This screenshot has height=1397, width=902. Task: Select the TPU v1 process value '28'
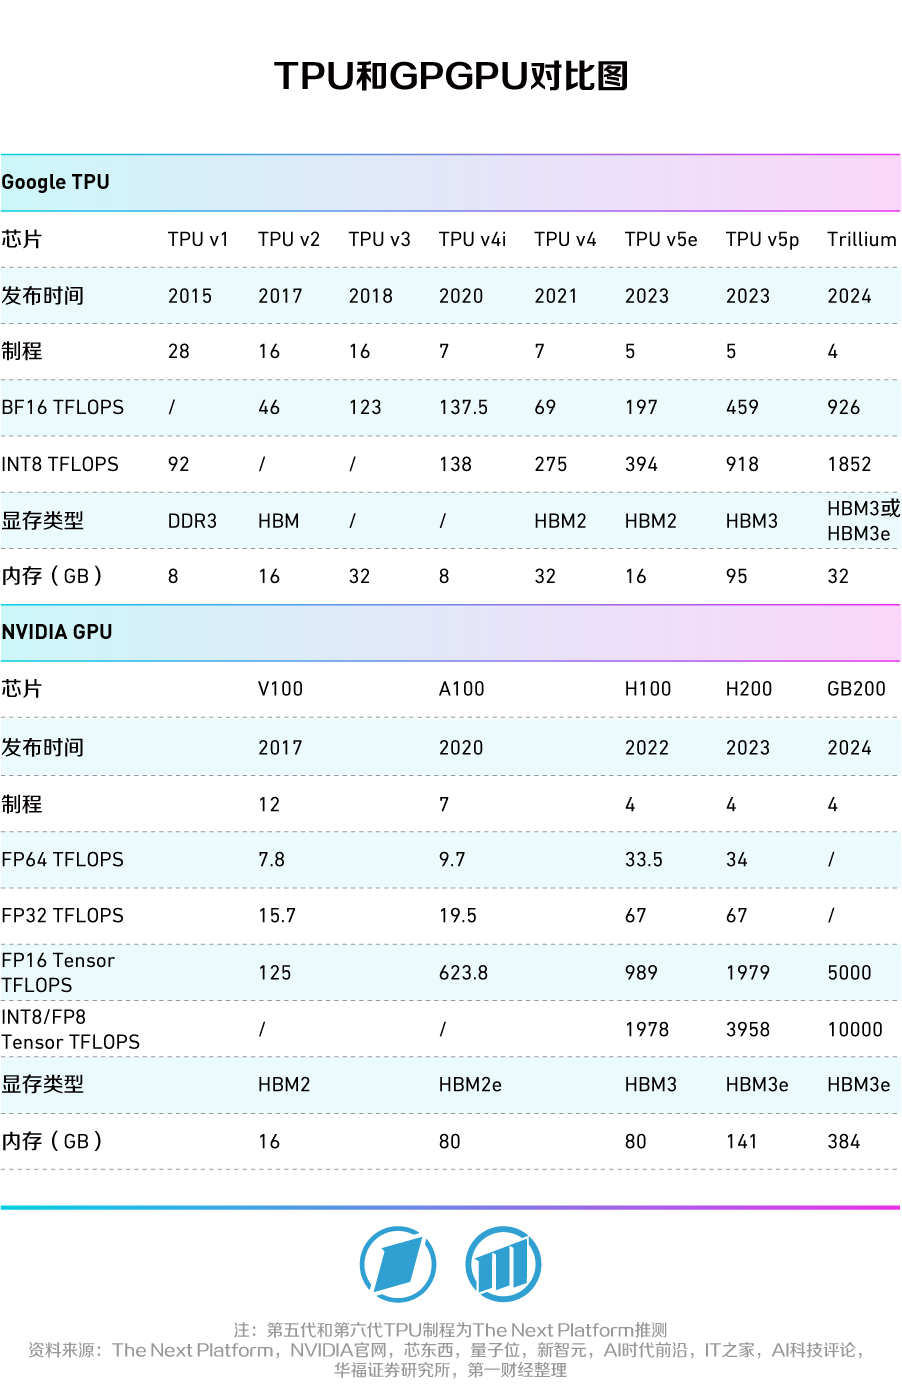pyautogui.click(x=179, y=351)
